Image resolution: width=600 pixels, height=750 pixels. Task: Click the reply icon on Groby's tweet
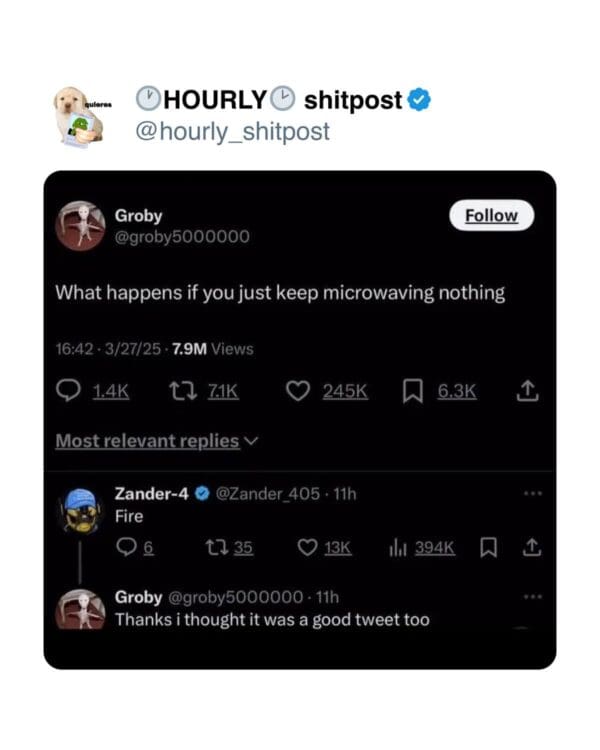pyautogui.click(x=68, y=393)
